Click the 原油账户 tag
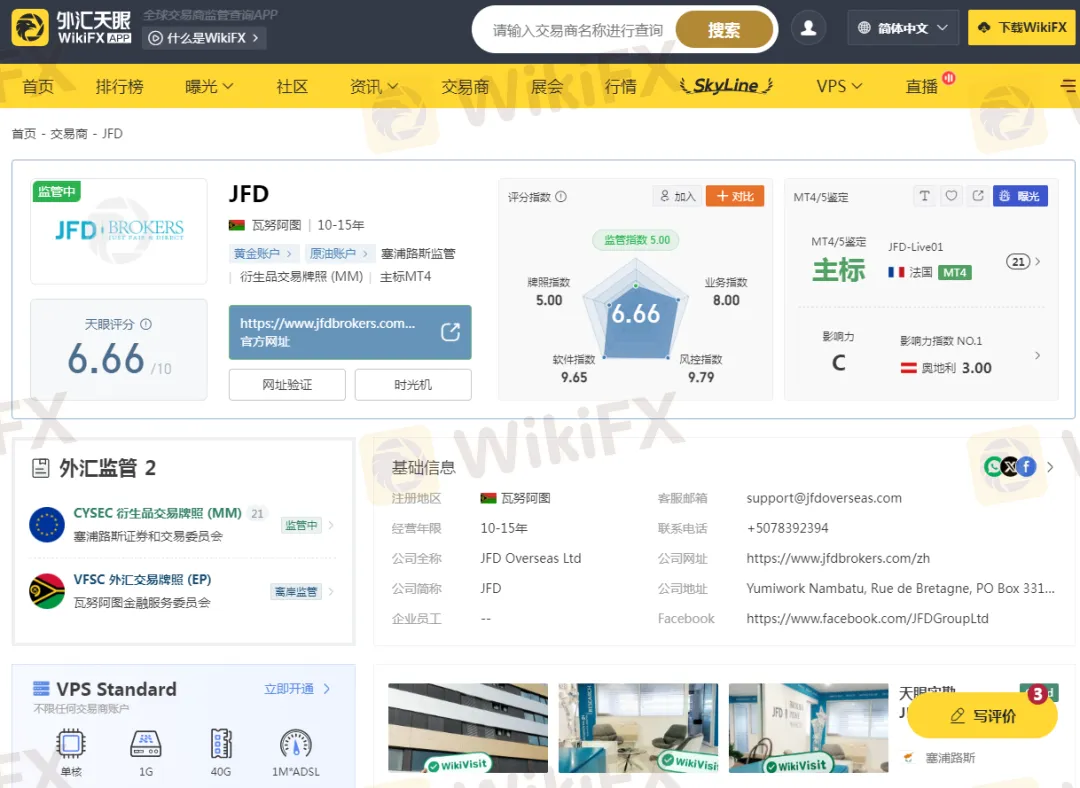Viewport: 1080px width, 788px height. tap(338, 253)
